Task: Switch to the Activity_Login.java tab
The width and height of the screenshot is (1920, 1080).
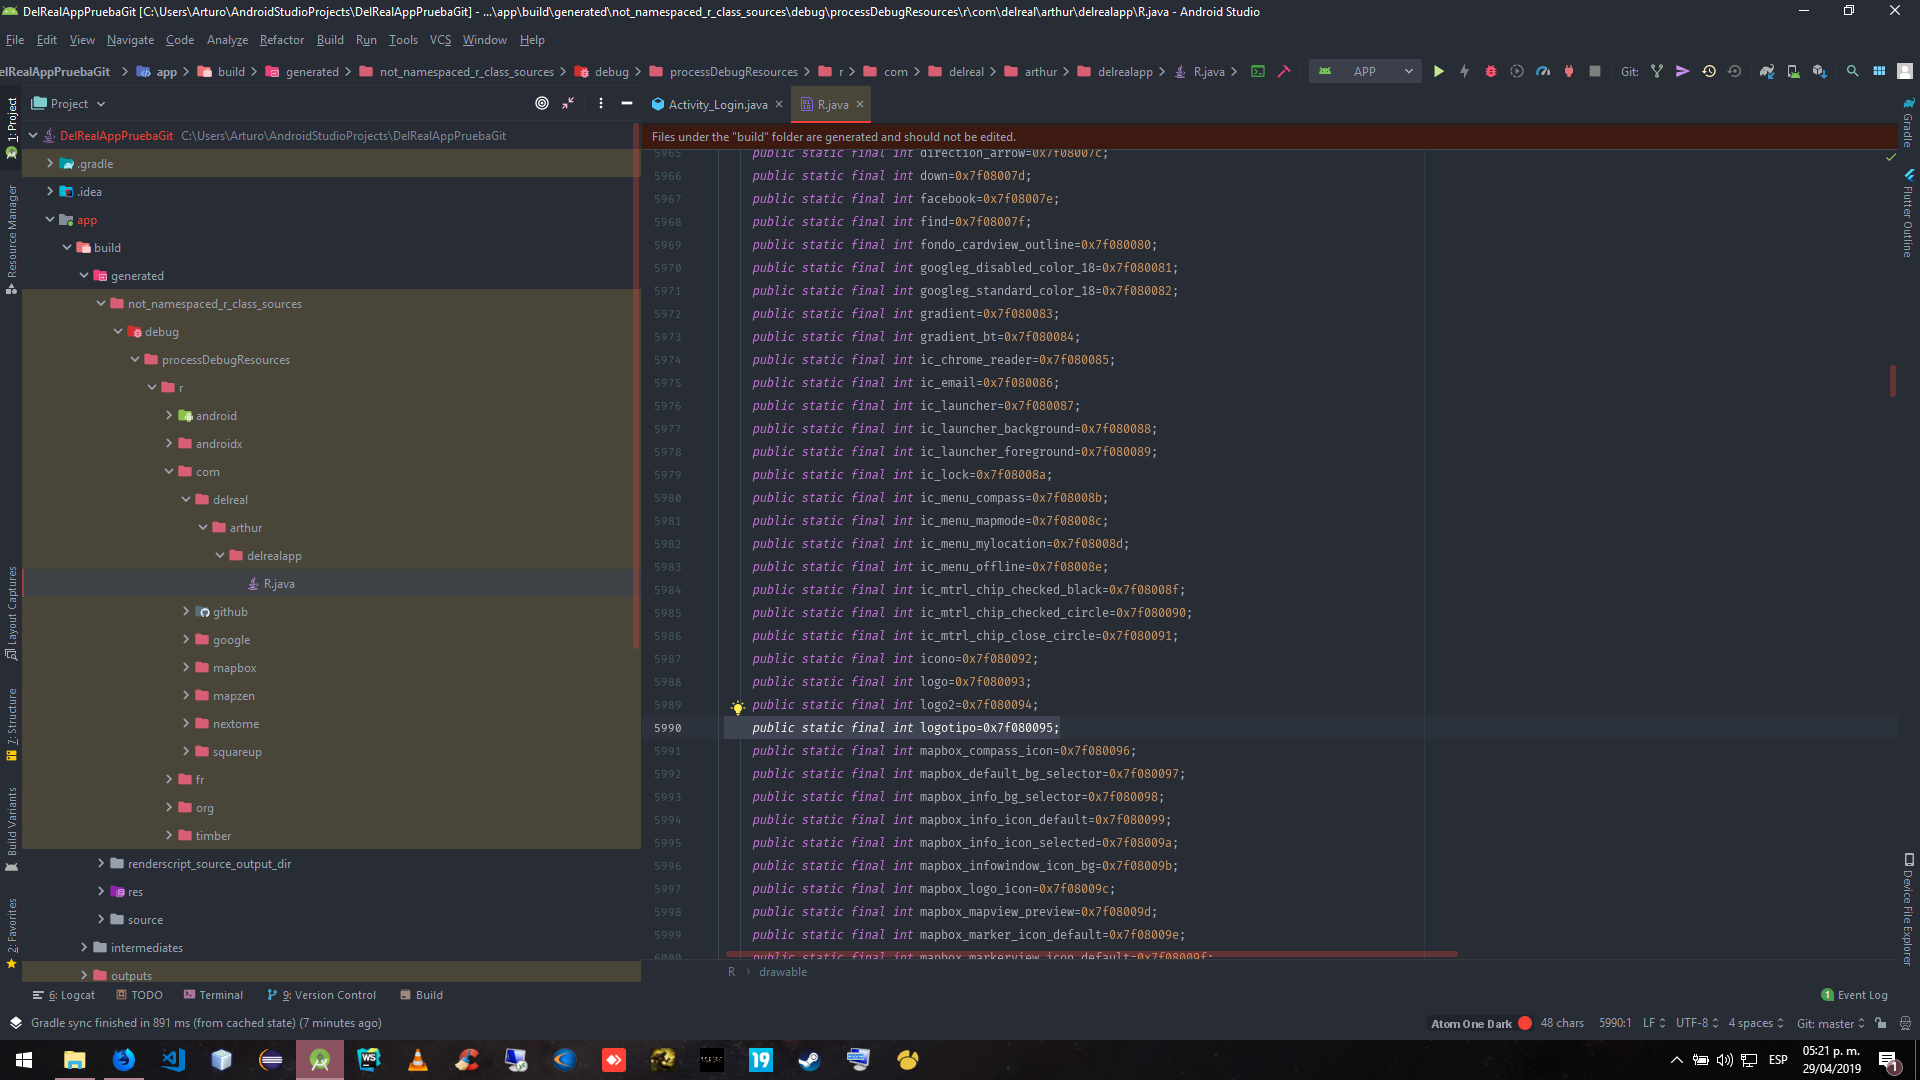Action: coord(717,104)
